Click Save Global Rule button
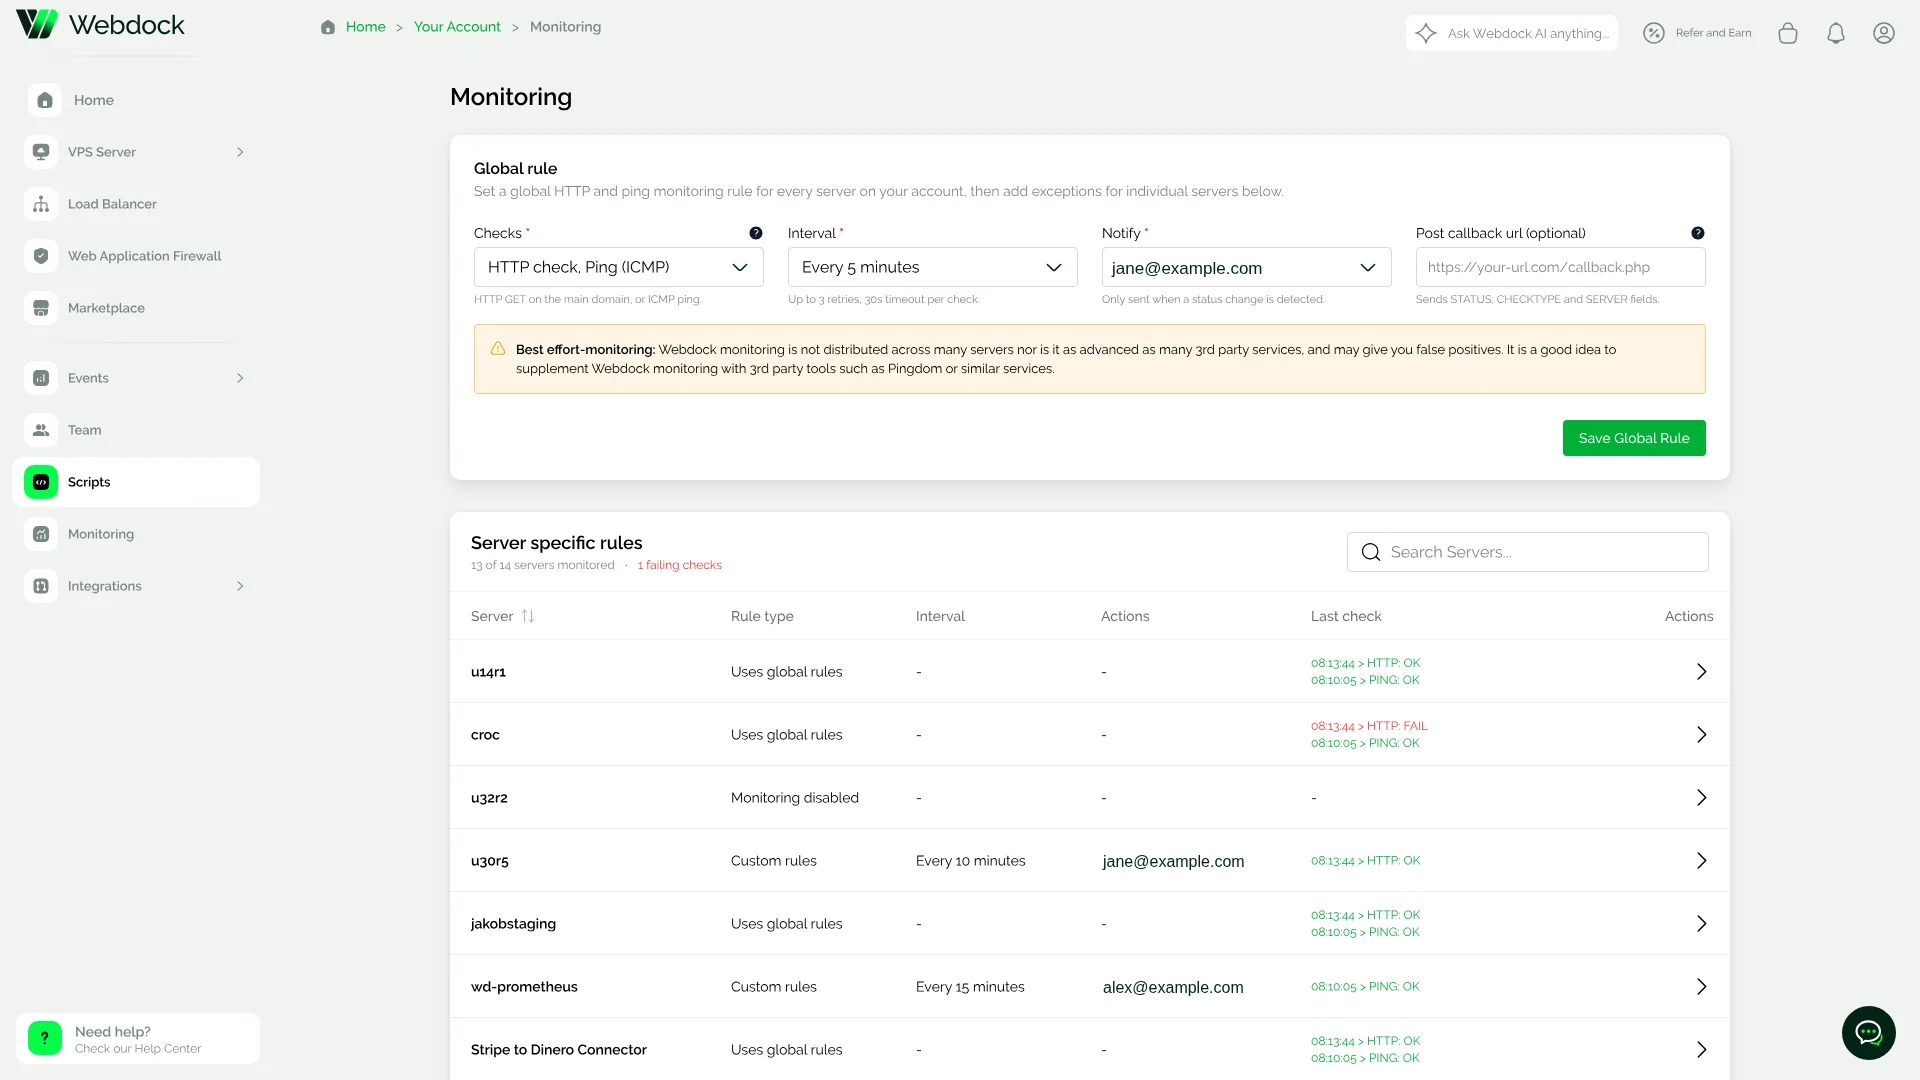The height and width of the screenshot is (1080, 1920). [x=1634, y=438]
